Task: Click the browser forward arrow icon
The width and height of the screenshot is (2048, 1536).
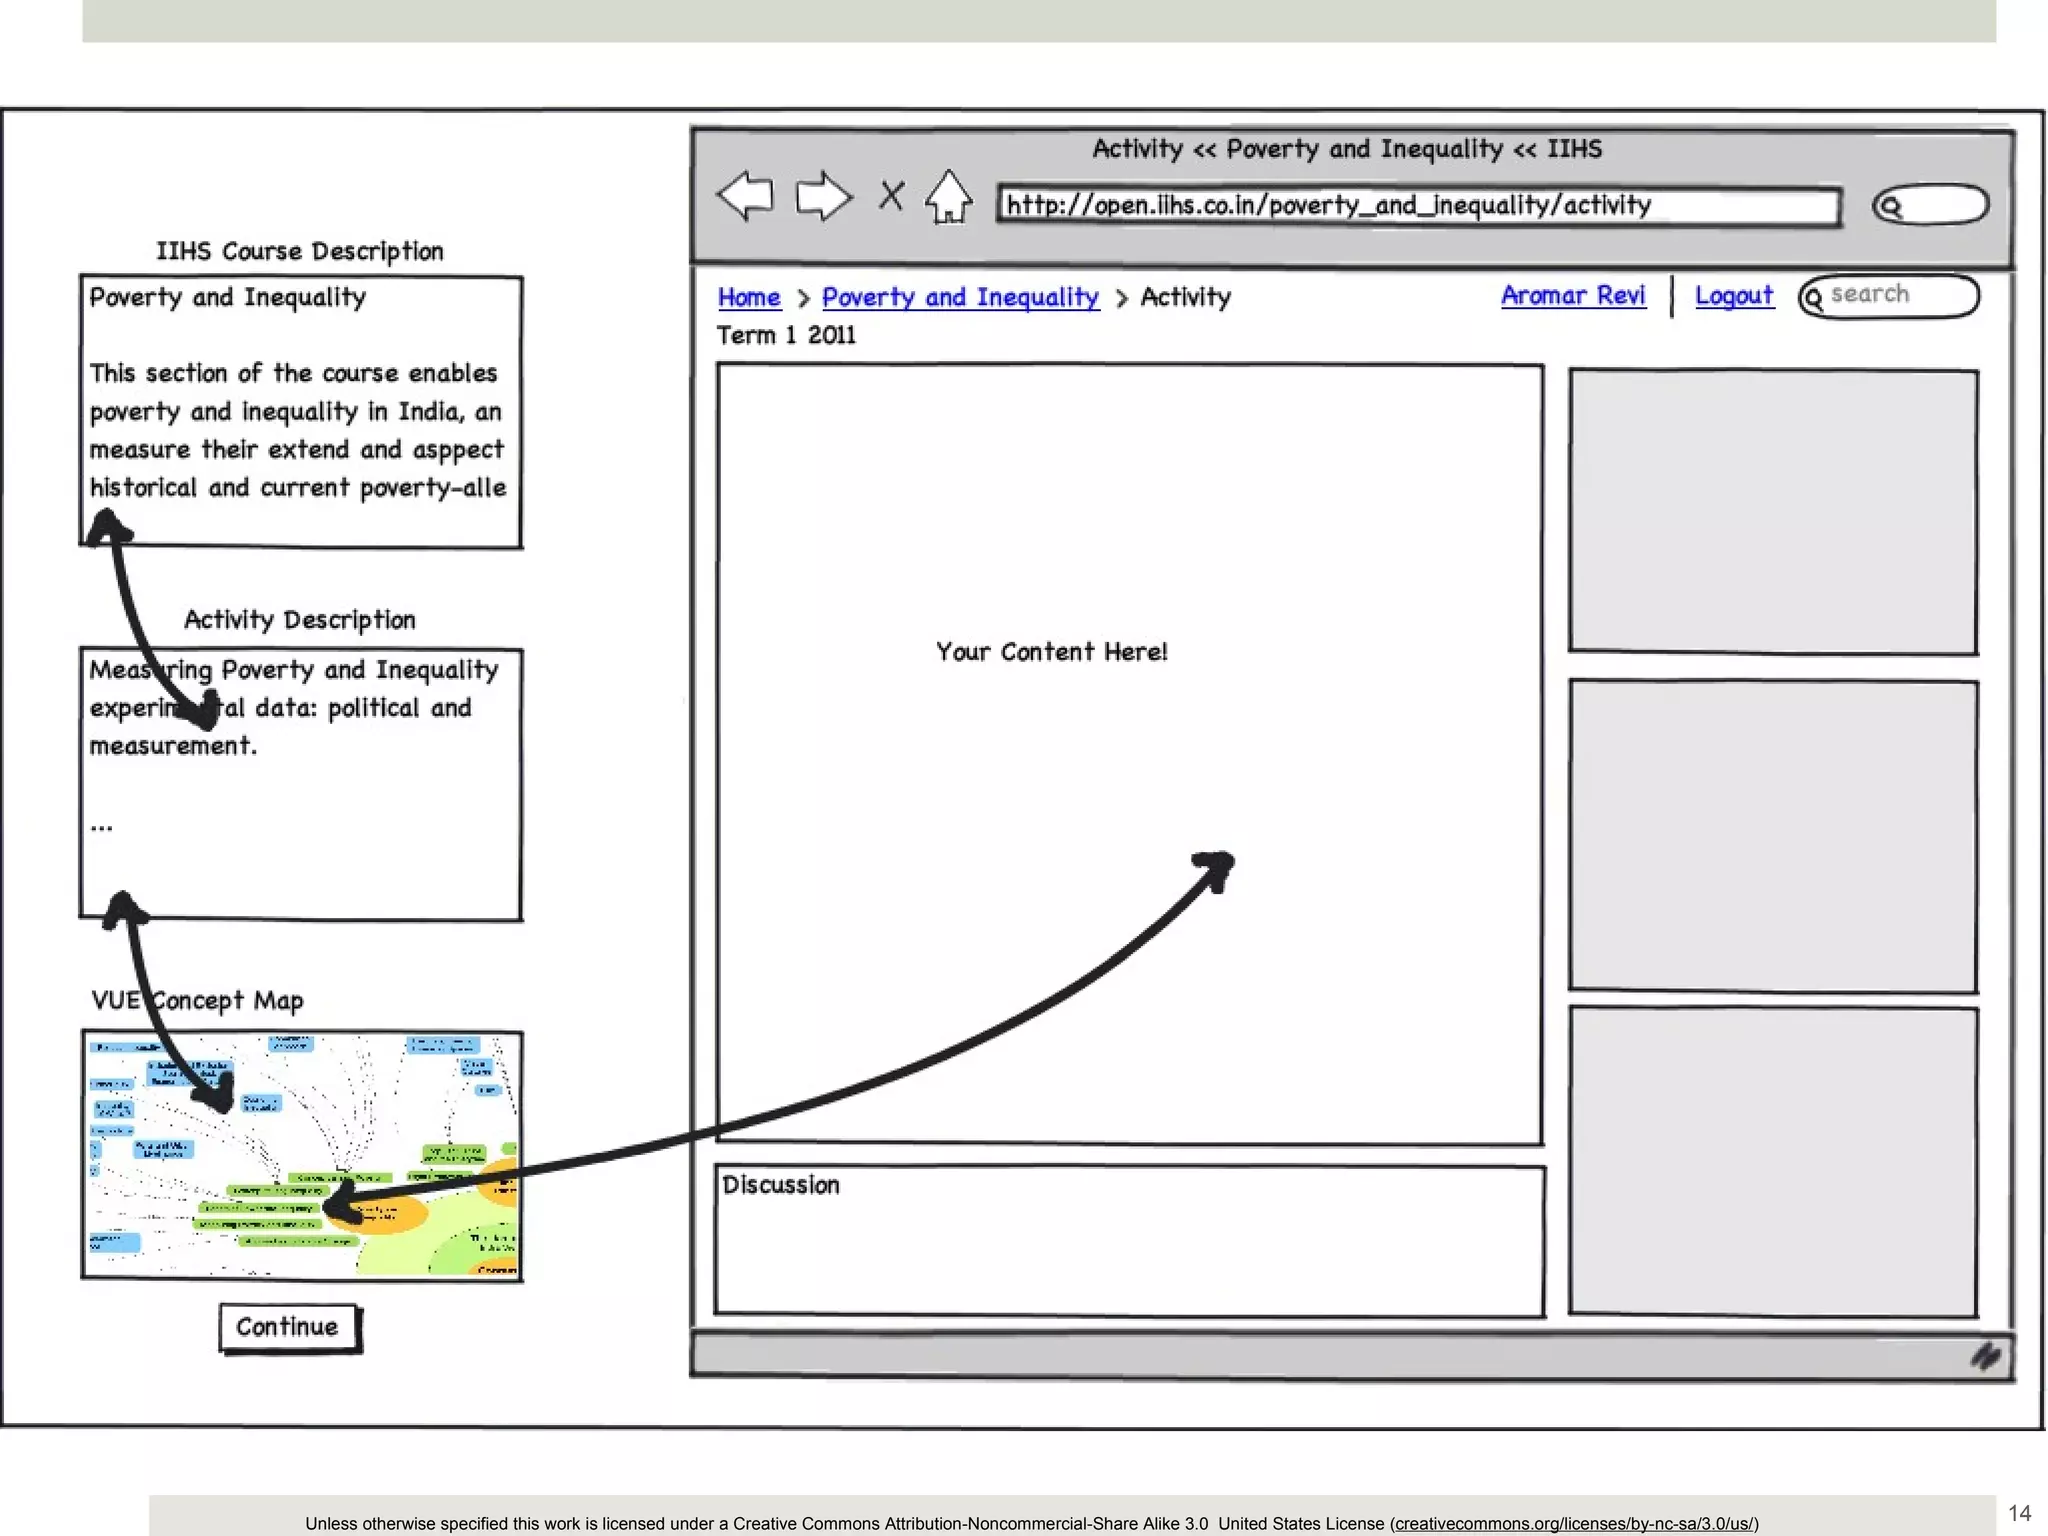Action: coord(823,195)
